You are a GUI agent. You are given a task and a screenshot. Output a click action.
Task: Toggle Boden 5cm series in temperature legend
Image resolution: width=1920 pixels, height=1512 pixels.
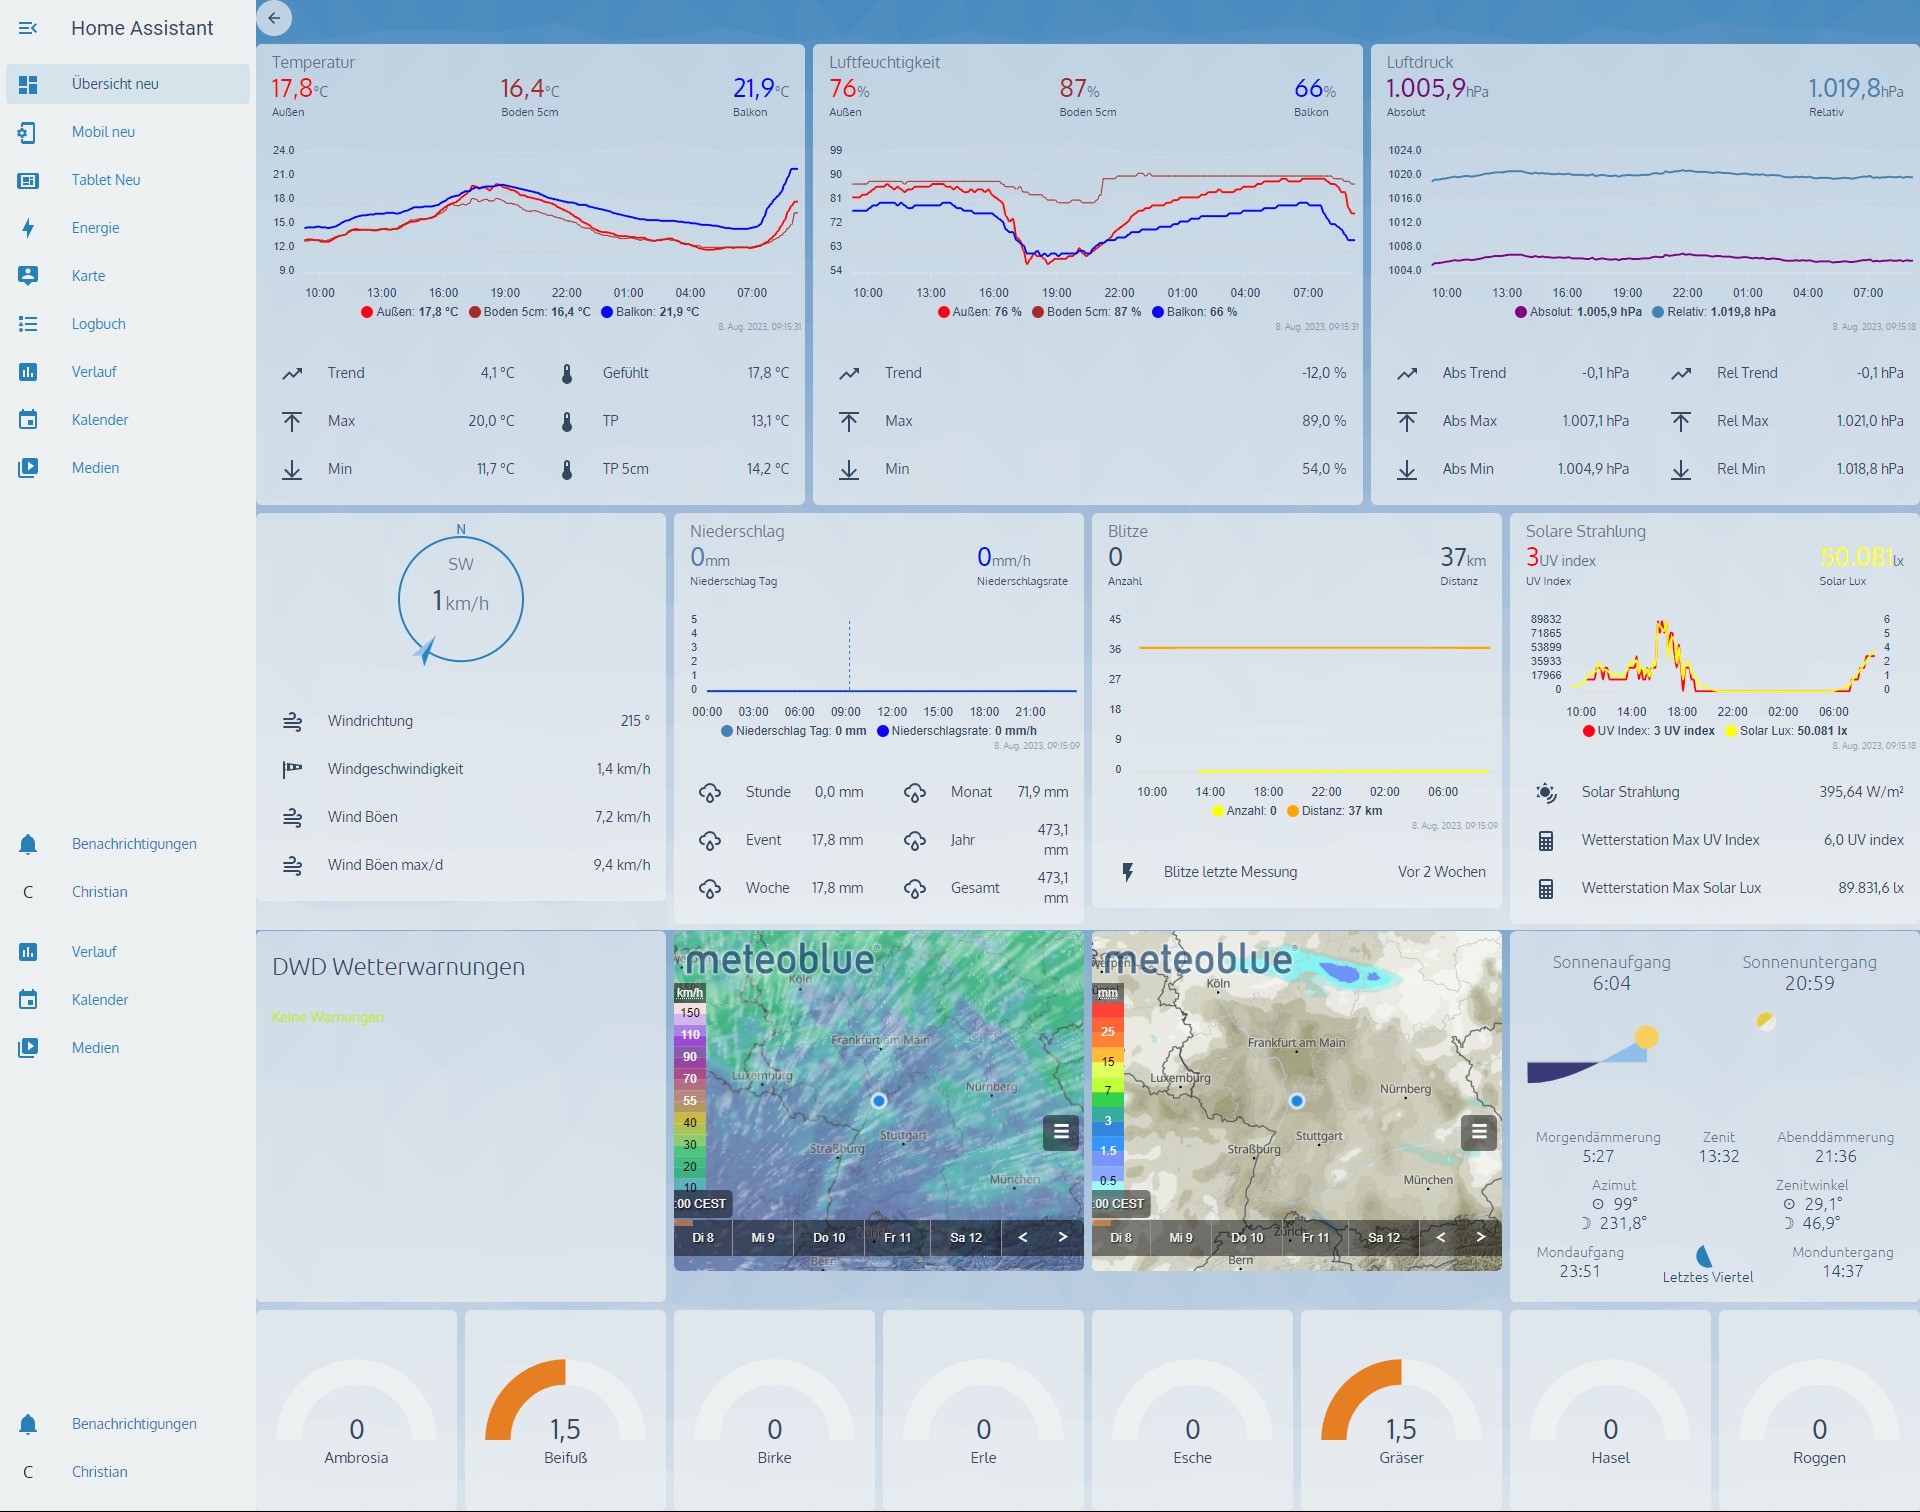[x=530, y=312]
